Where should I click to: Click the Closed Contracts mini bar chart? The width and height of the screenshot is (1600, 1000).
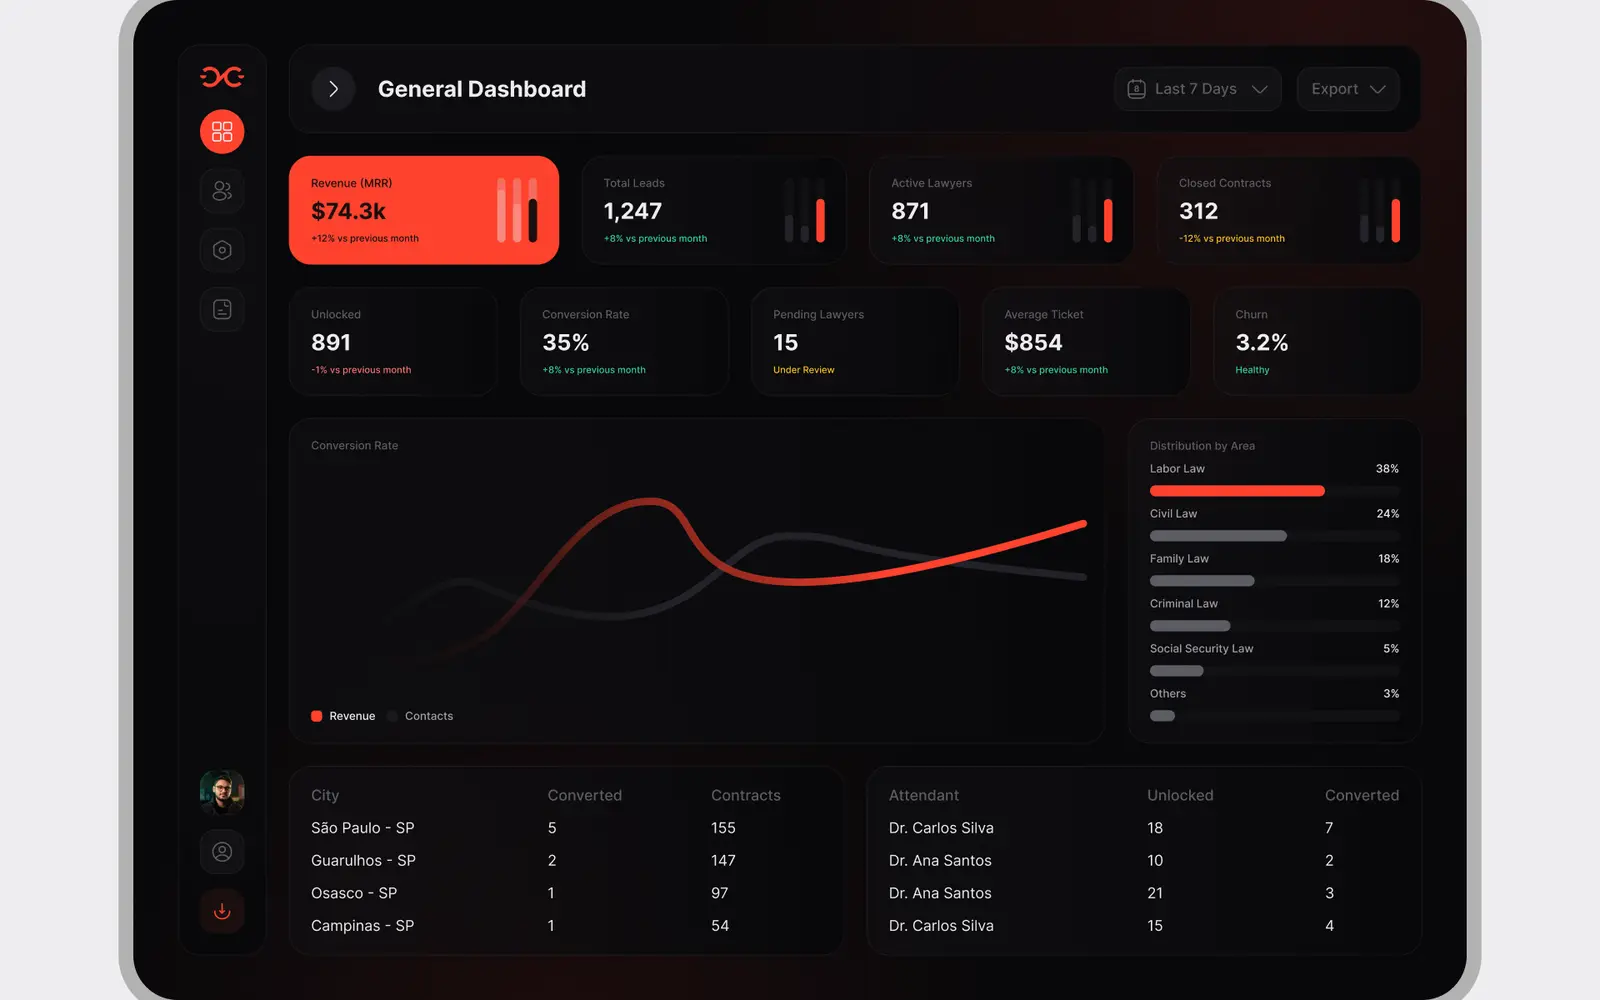point(1380,210)
